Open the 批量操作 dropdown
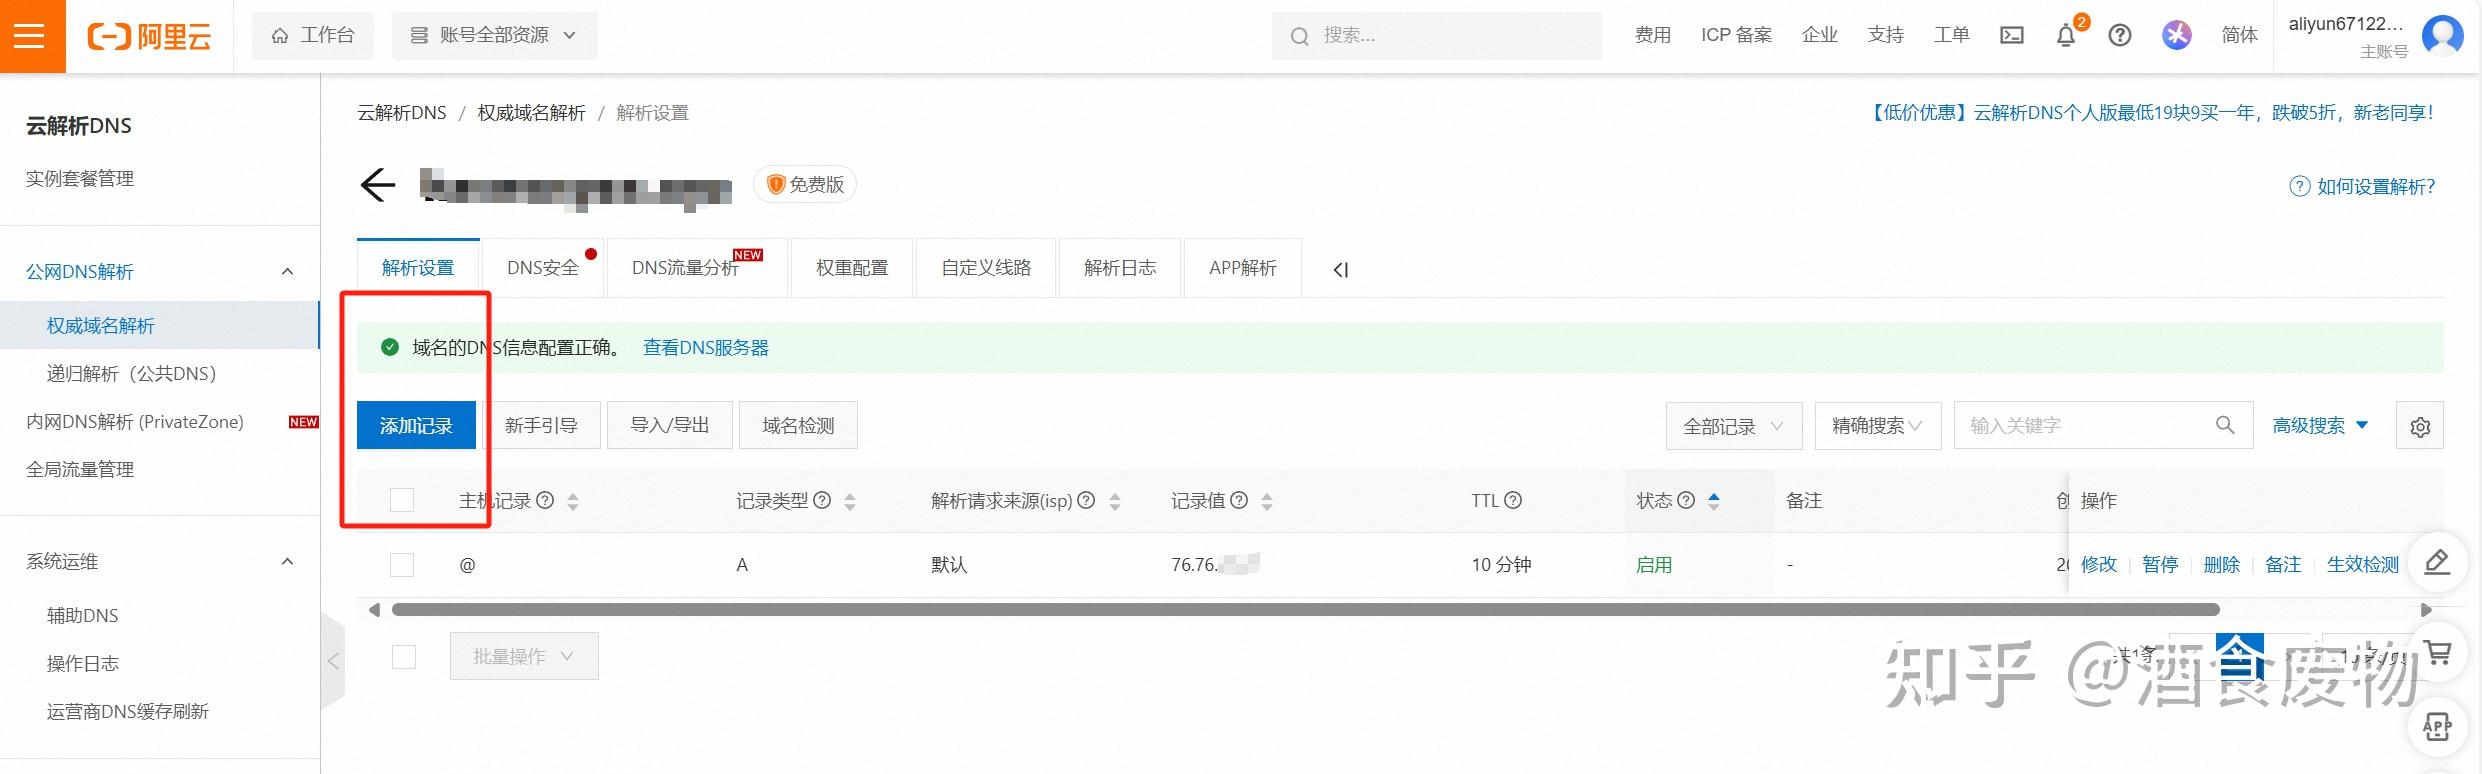The height and width of the screenshot is (774, 2482). [524, 656]
